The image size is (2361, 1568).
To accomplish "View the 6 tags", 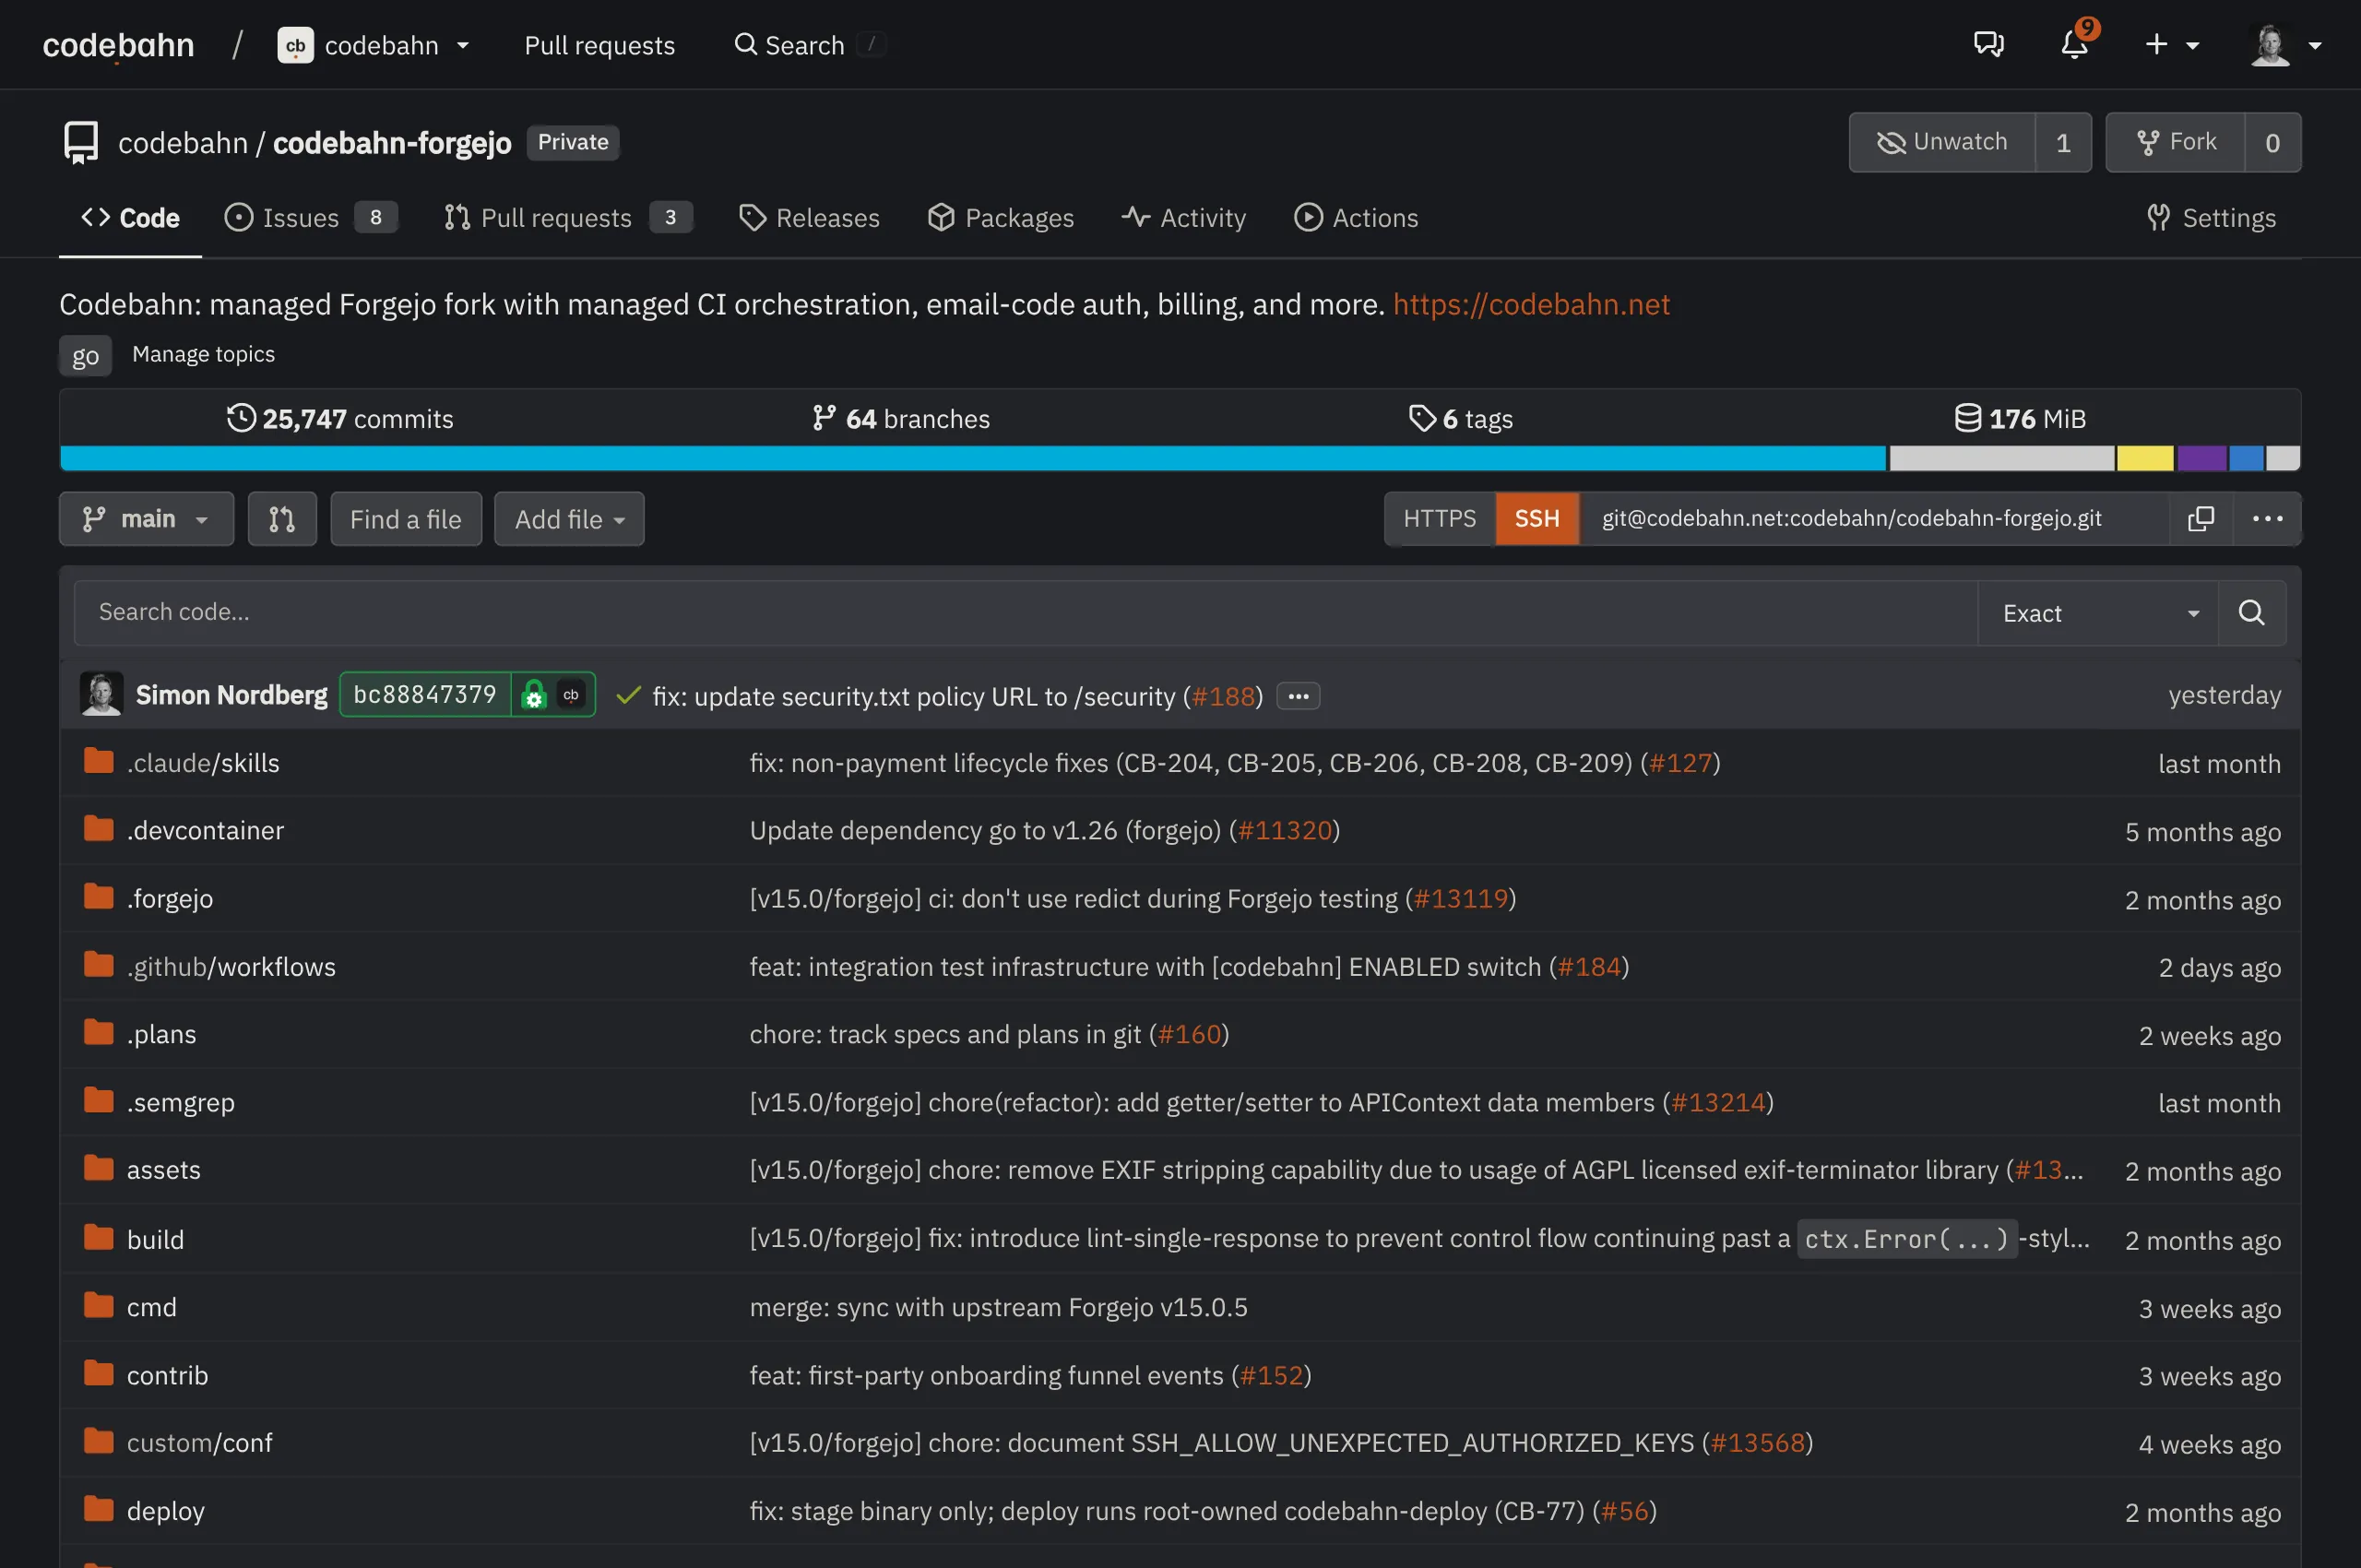I will 1461,418.
